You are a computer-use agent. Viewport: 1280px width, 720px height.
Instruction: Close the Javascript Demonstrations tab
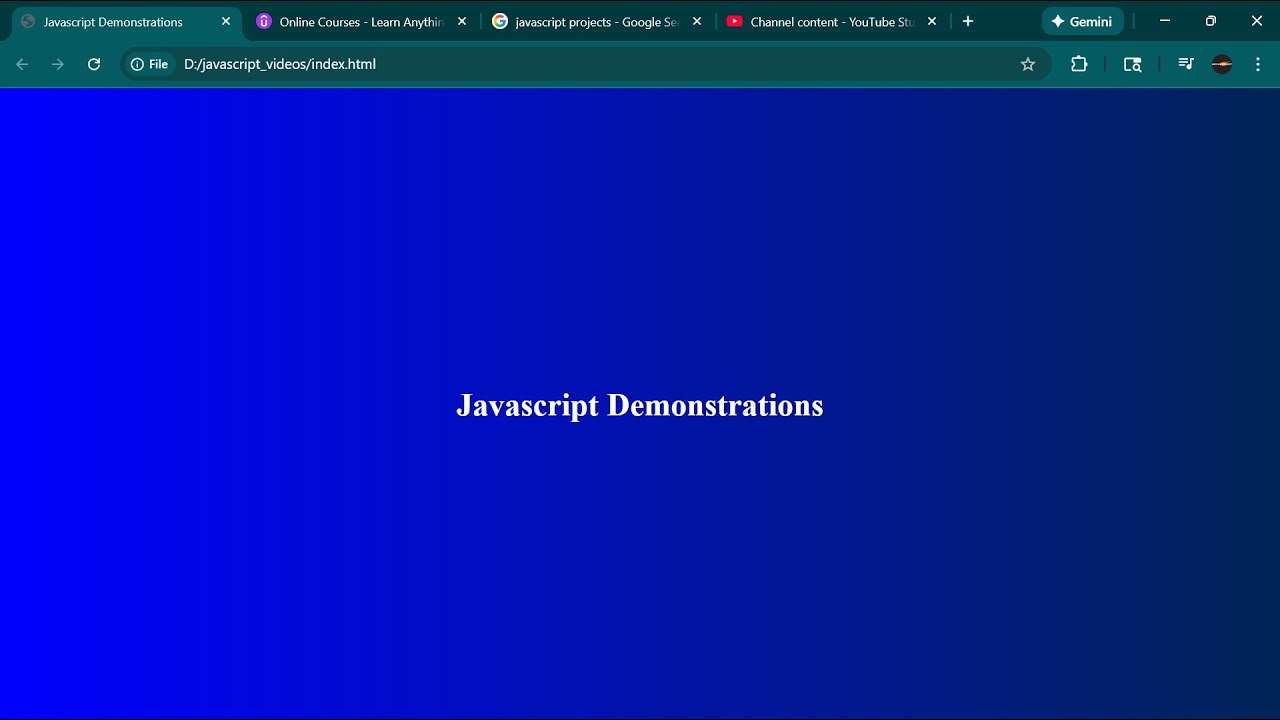tap(226, 21)
